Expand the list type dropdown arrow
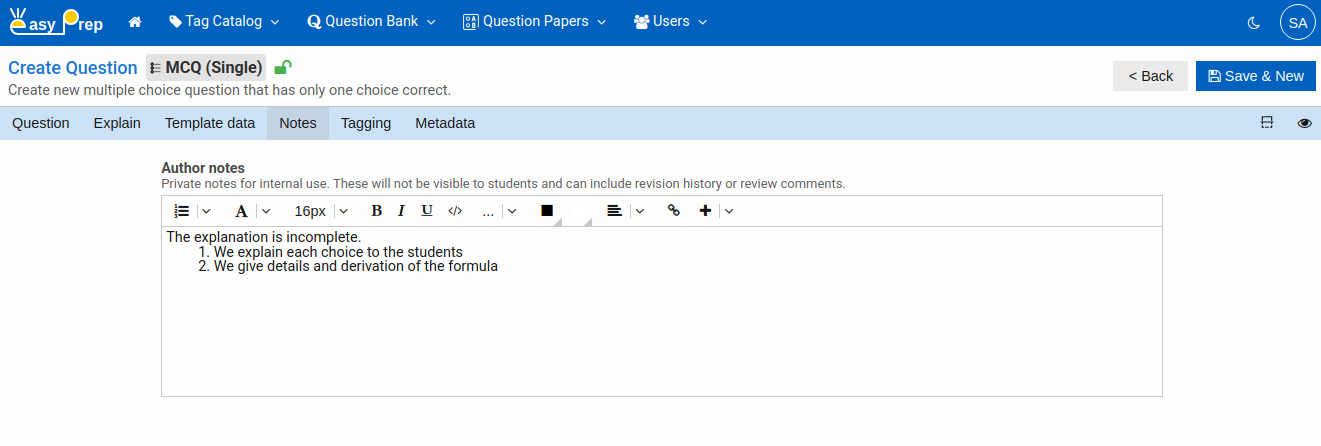This screenshot has width=1321, height=446. coord(205,211)
